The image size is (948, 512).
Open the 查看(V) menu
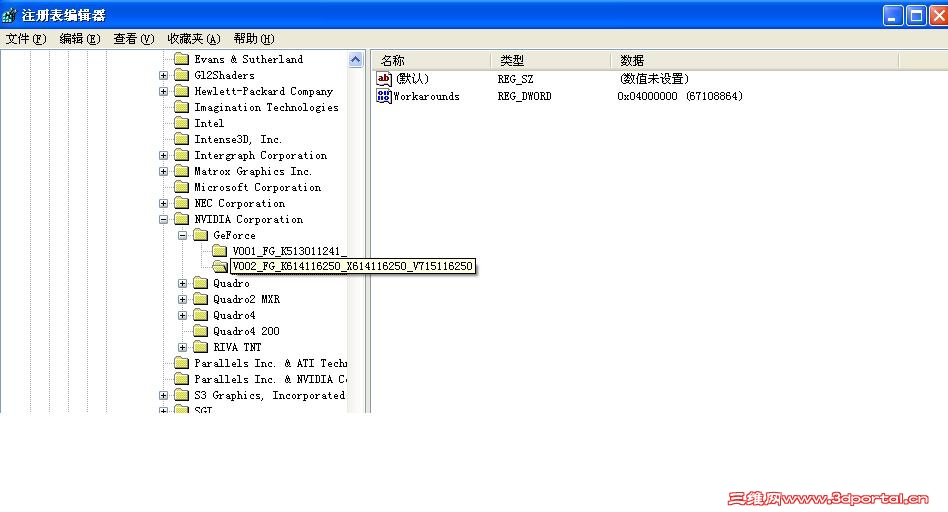point(134,39)
